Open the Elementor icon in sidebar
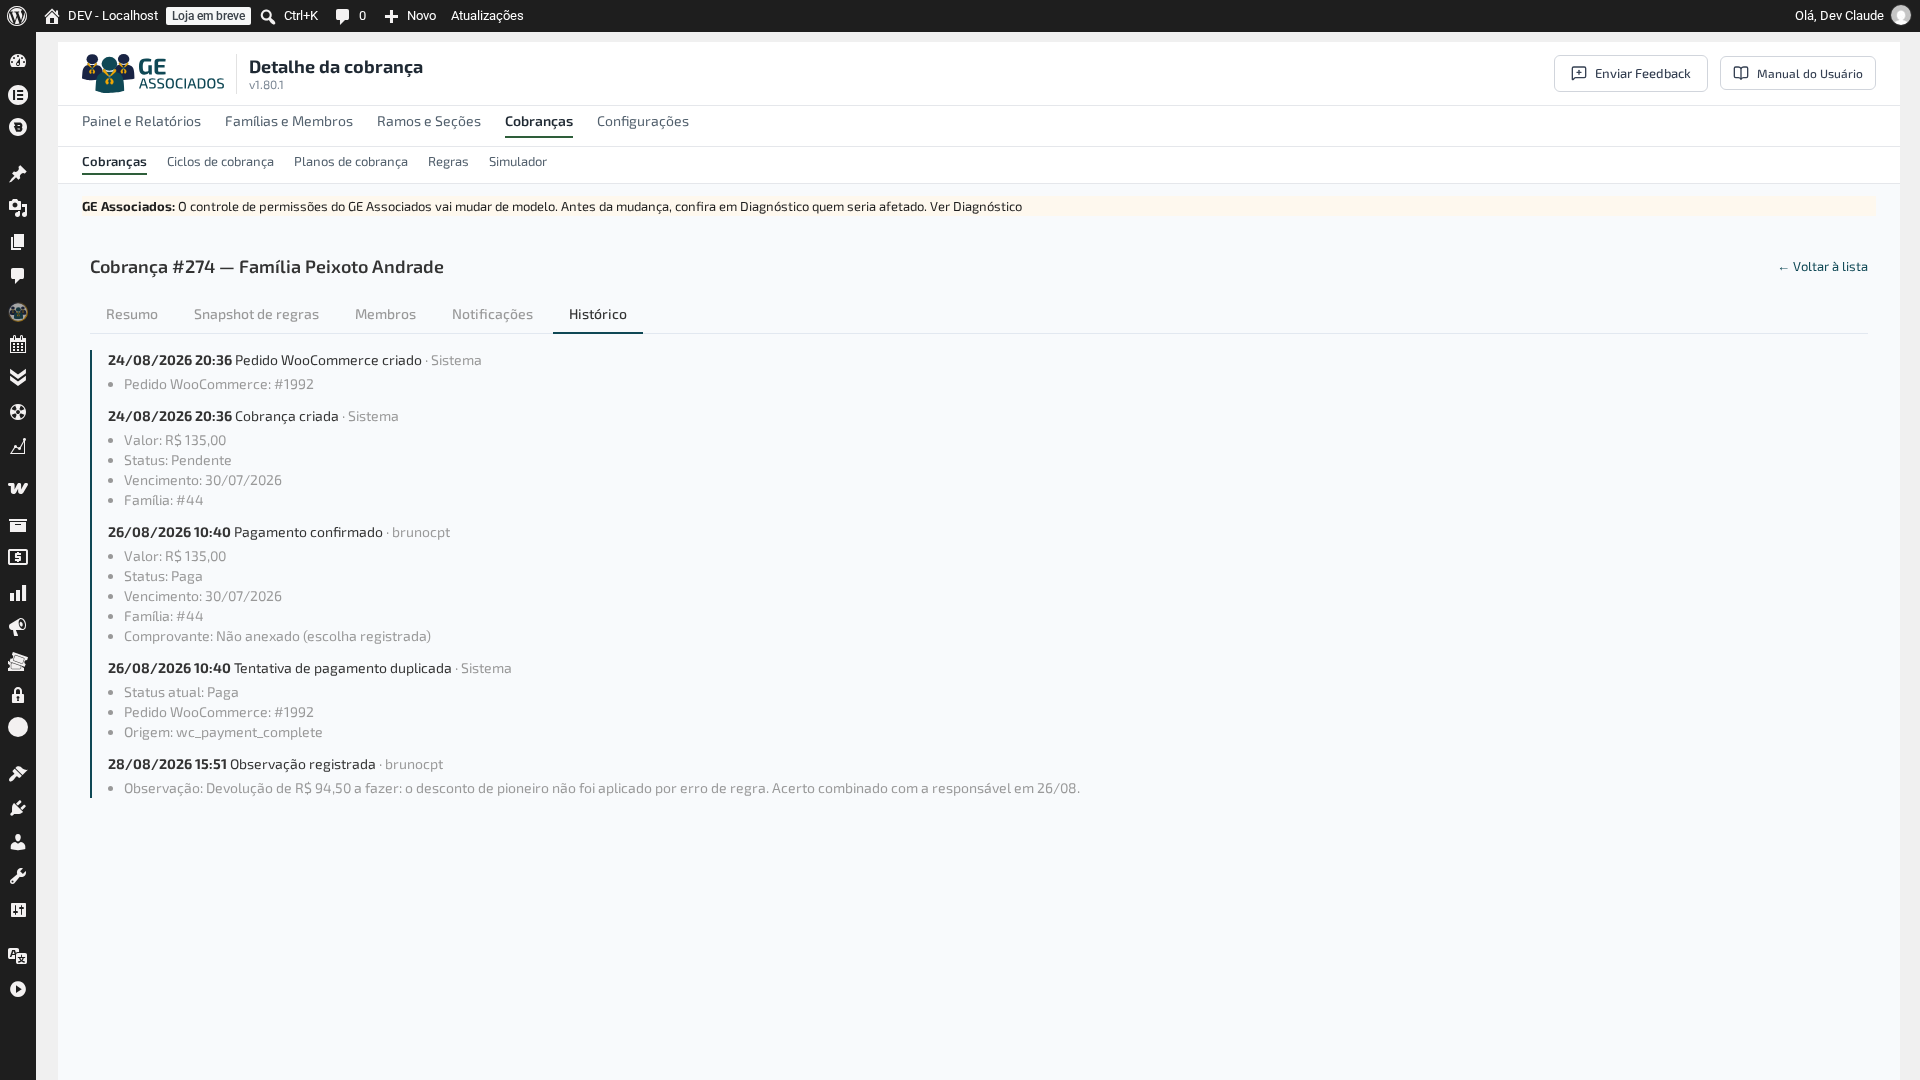The width and height of the screenshot is (1920, 1080). tap(18, 95)
